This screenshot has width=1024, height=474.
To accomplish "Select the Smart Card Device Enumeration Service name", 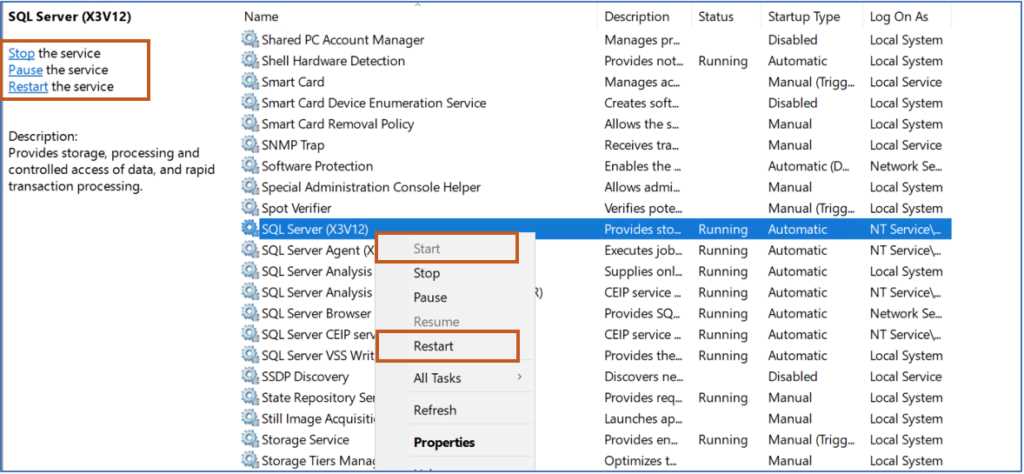I will (374, 103).
